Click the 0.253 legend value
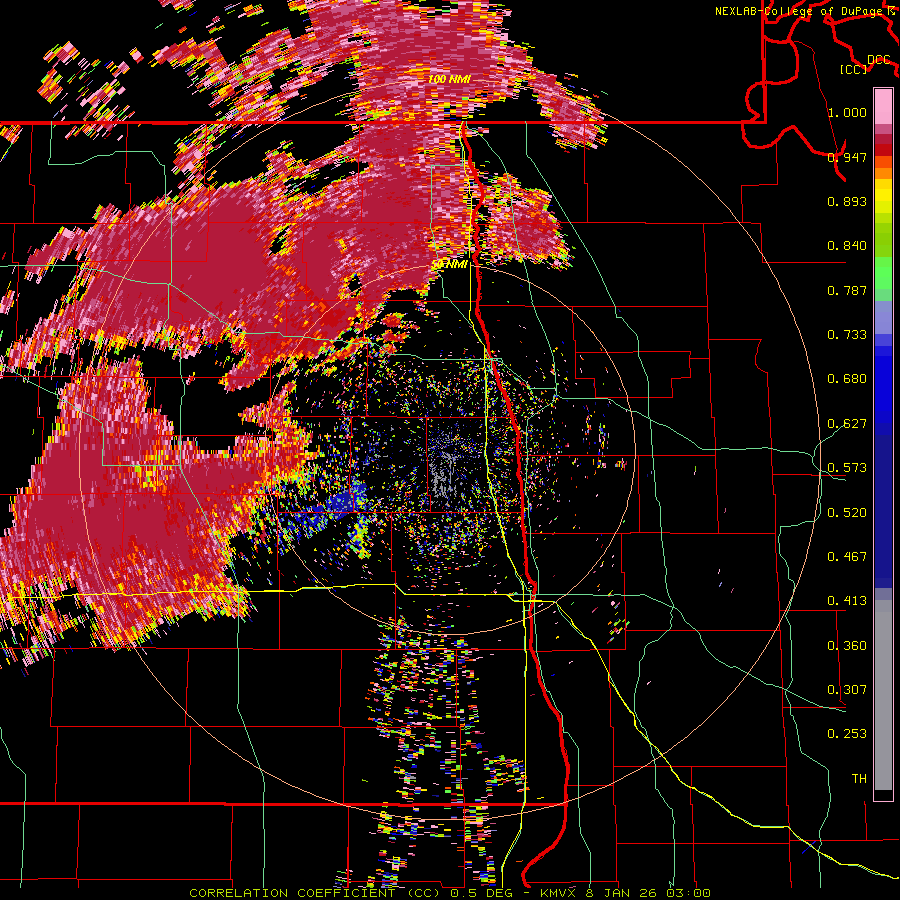The width and height of the screenshot is (900, 900). 847,734
